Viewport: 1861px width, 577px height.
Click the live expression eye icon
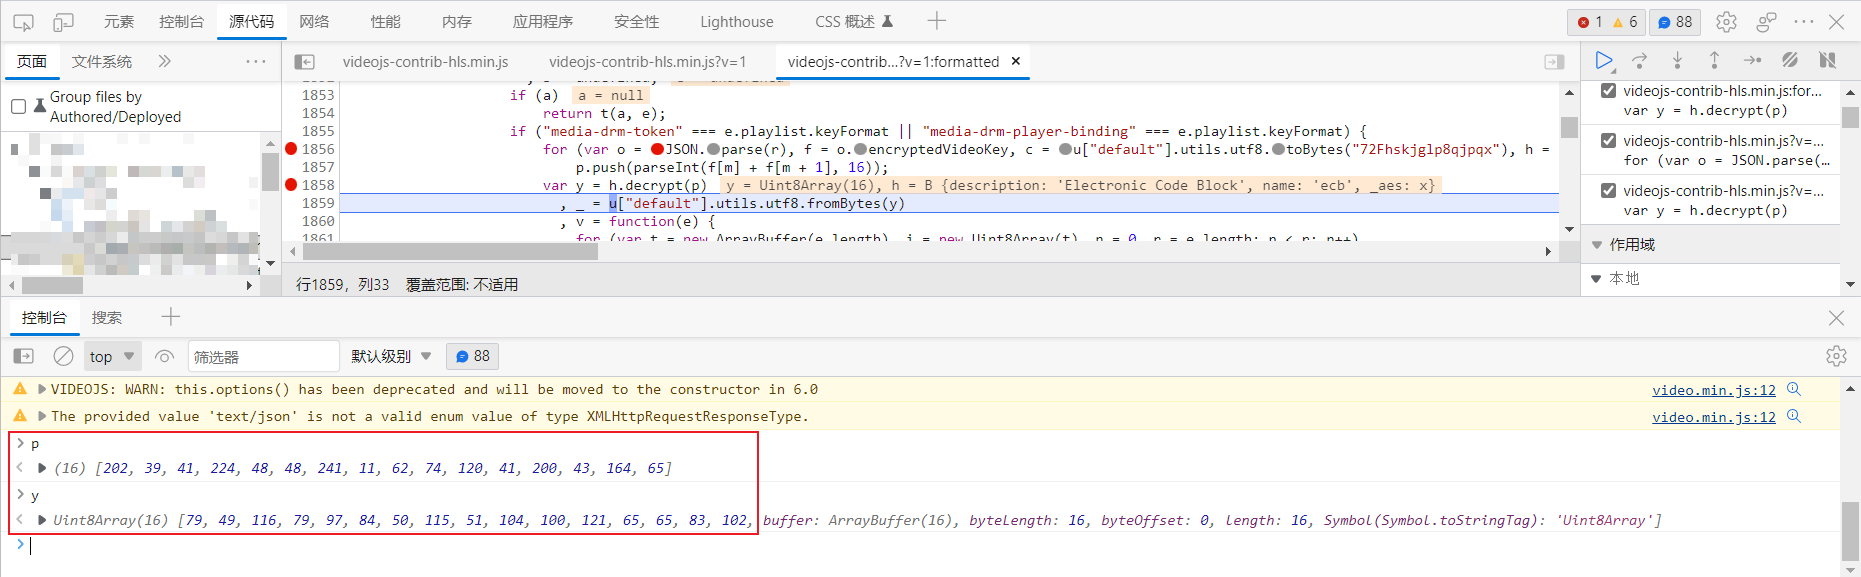coord(165,356)
